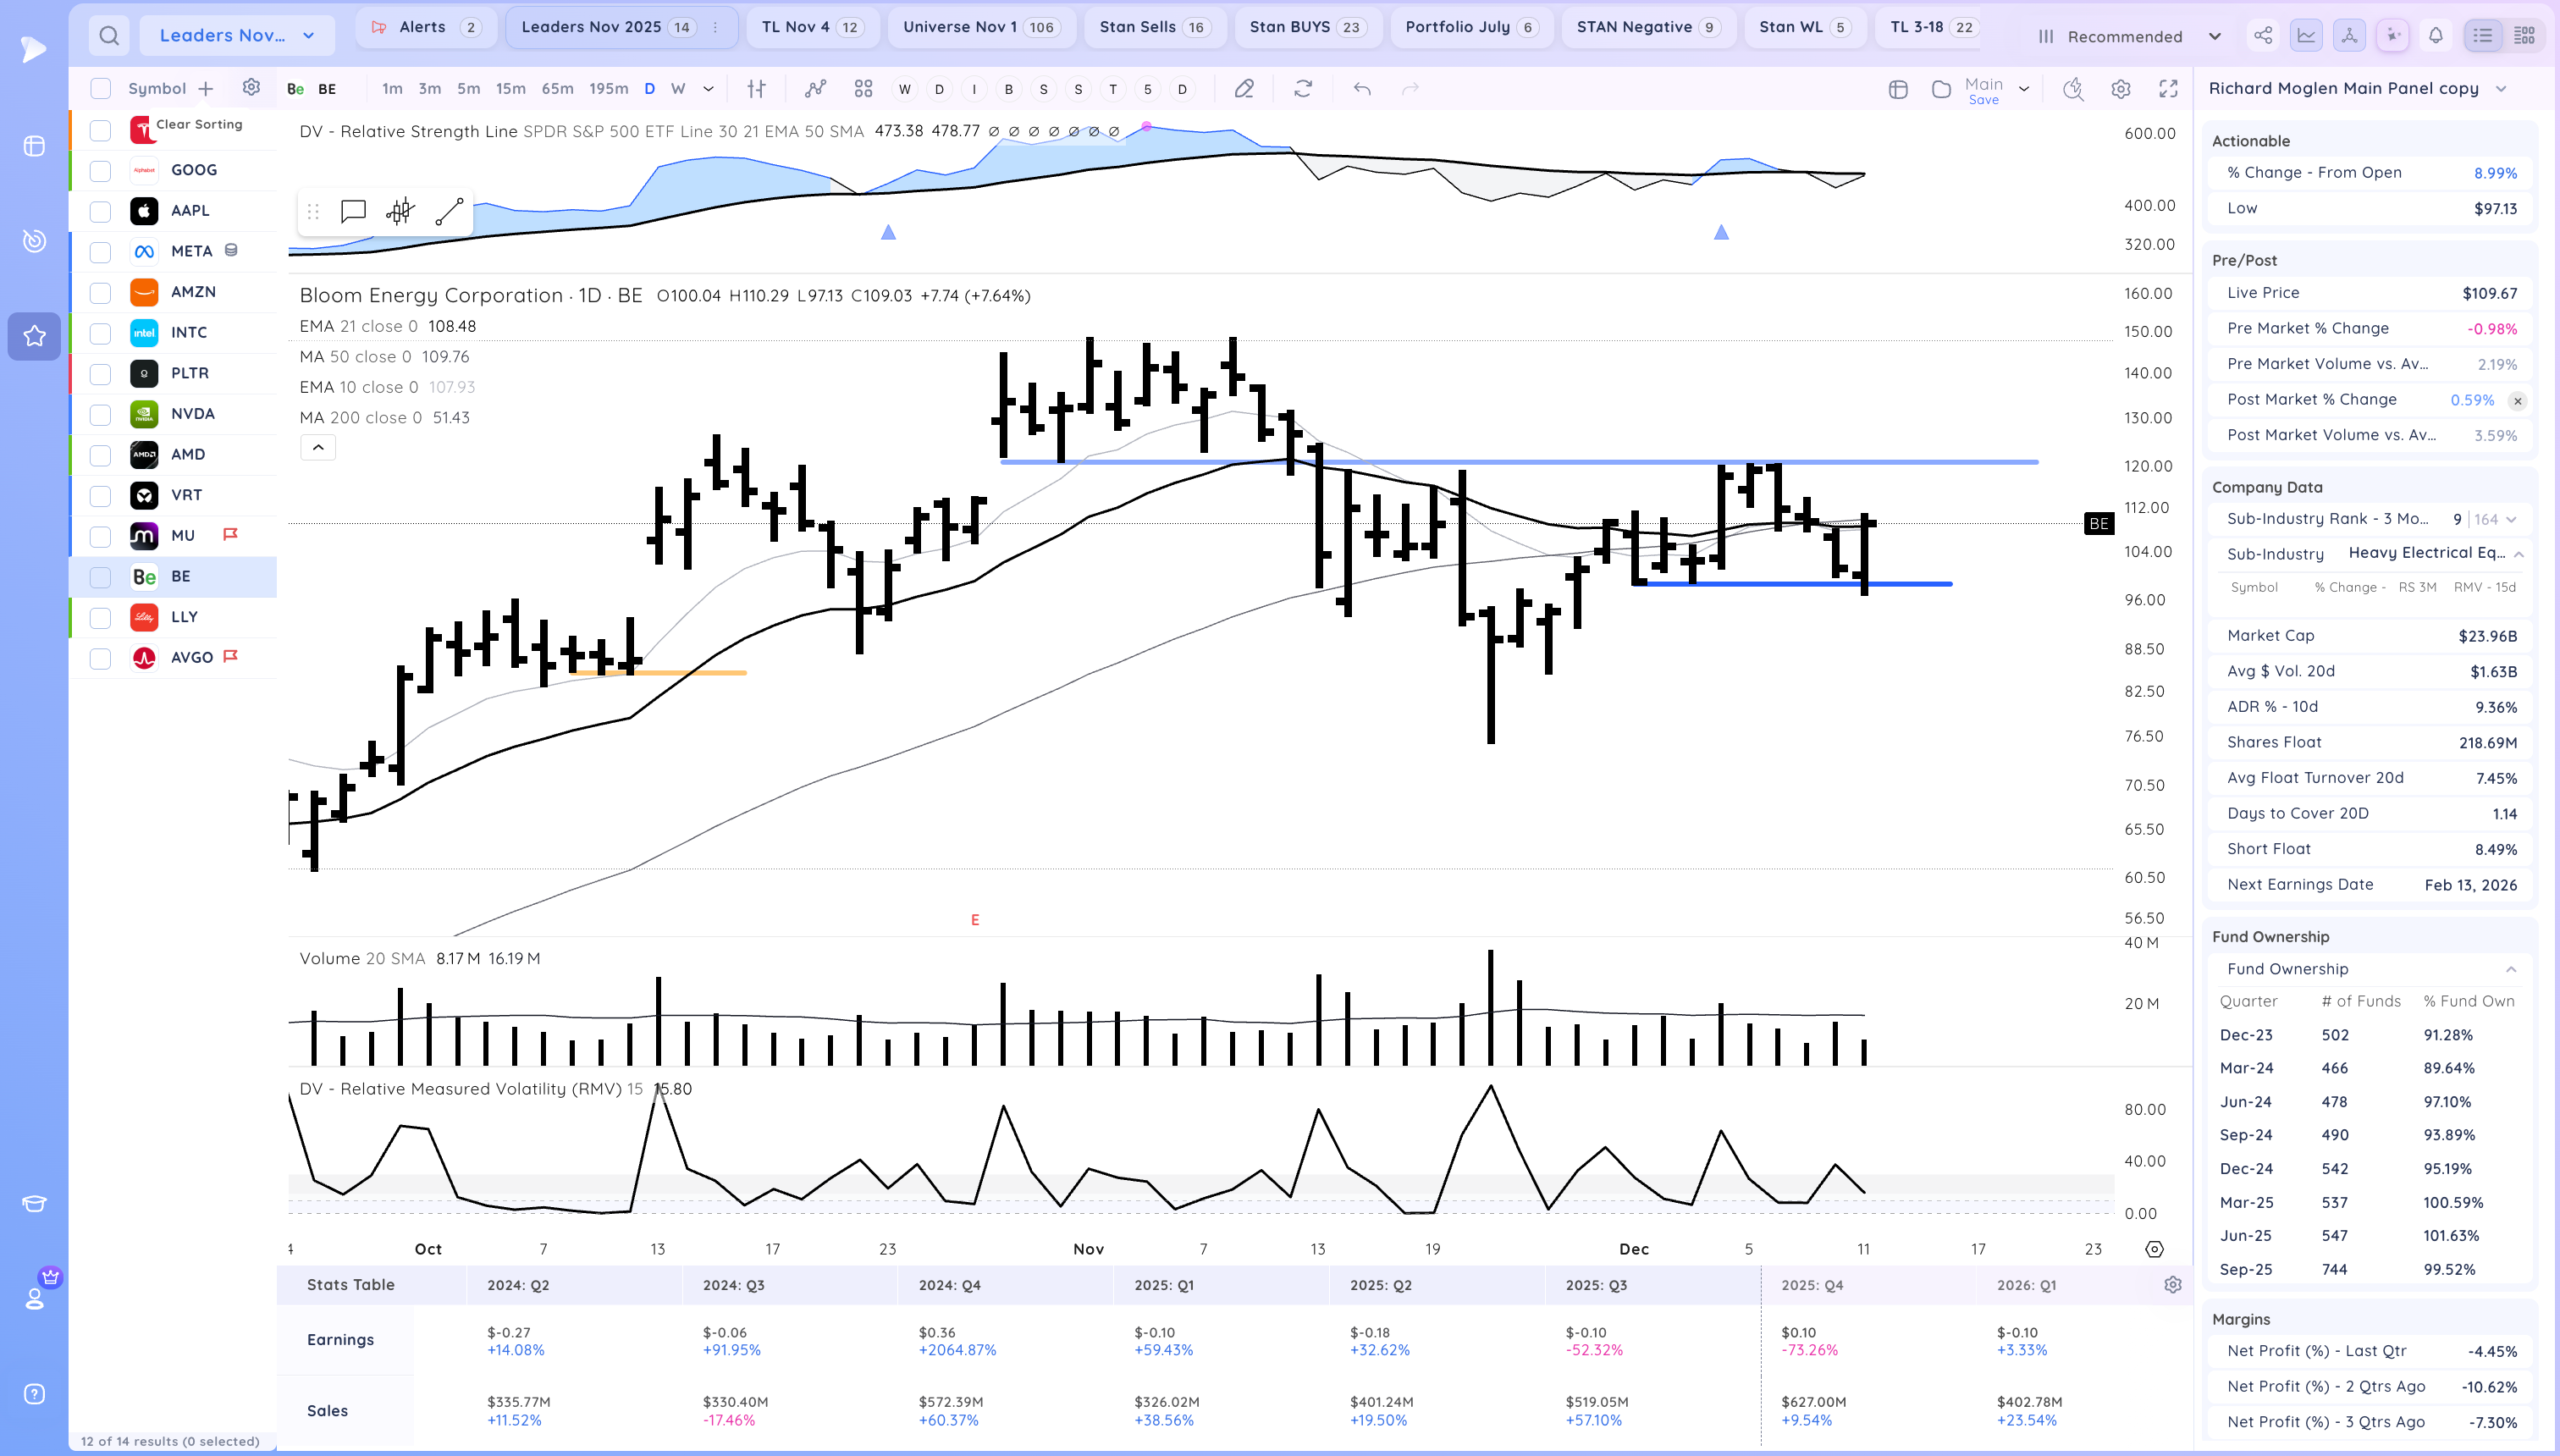Check the NVDA row checkbox
Screen dimensions: 2560x1456
[x=100, y=414]
